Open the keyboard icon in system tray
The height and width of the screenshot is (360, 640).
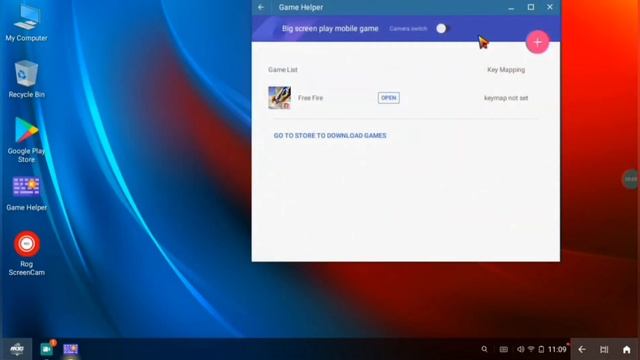click(x=504, y=349)
